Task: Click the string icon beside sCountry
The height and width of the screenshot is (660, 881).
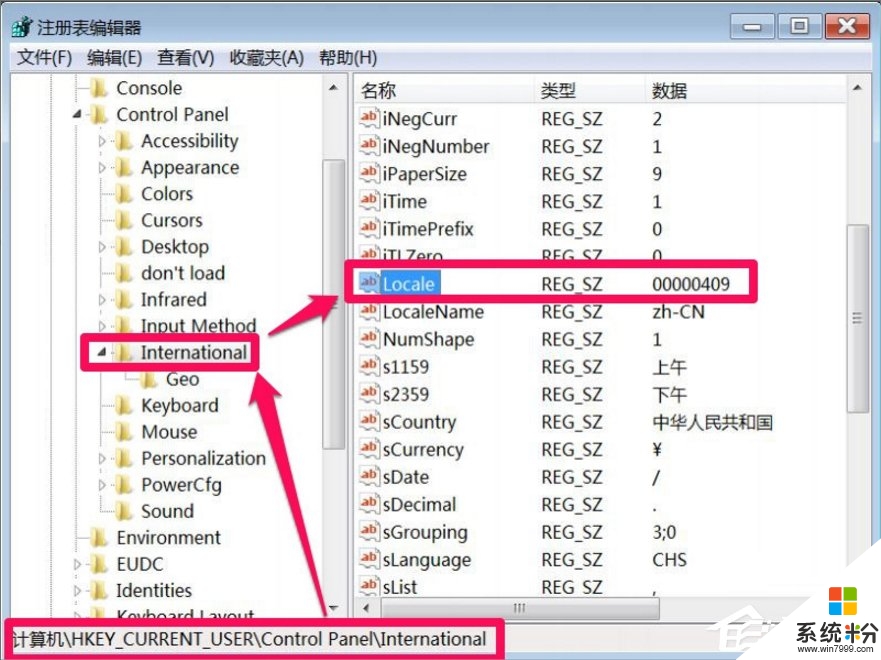Action: click(x=369, y=422)
